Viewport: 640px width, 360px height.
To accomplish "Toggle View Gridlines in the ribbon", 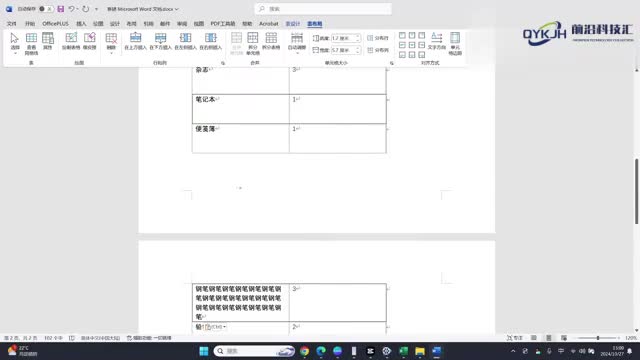I will point(31,43).
